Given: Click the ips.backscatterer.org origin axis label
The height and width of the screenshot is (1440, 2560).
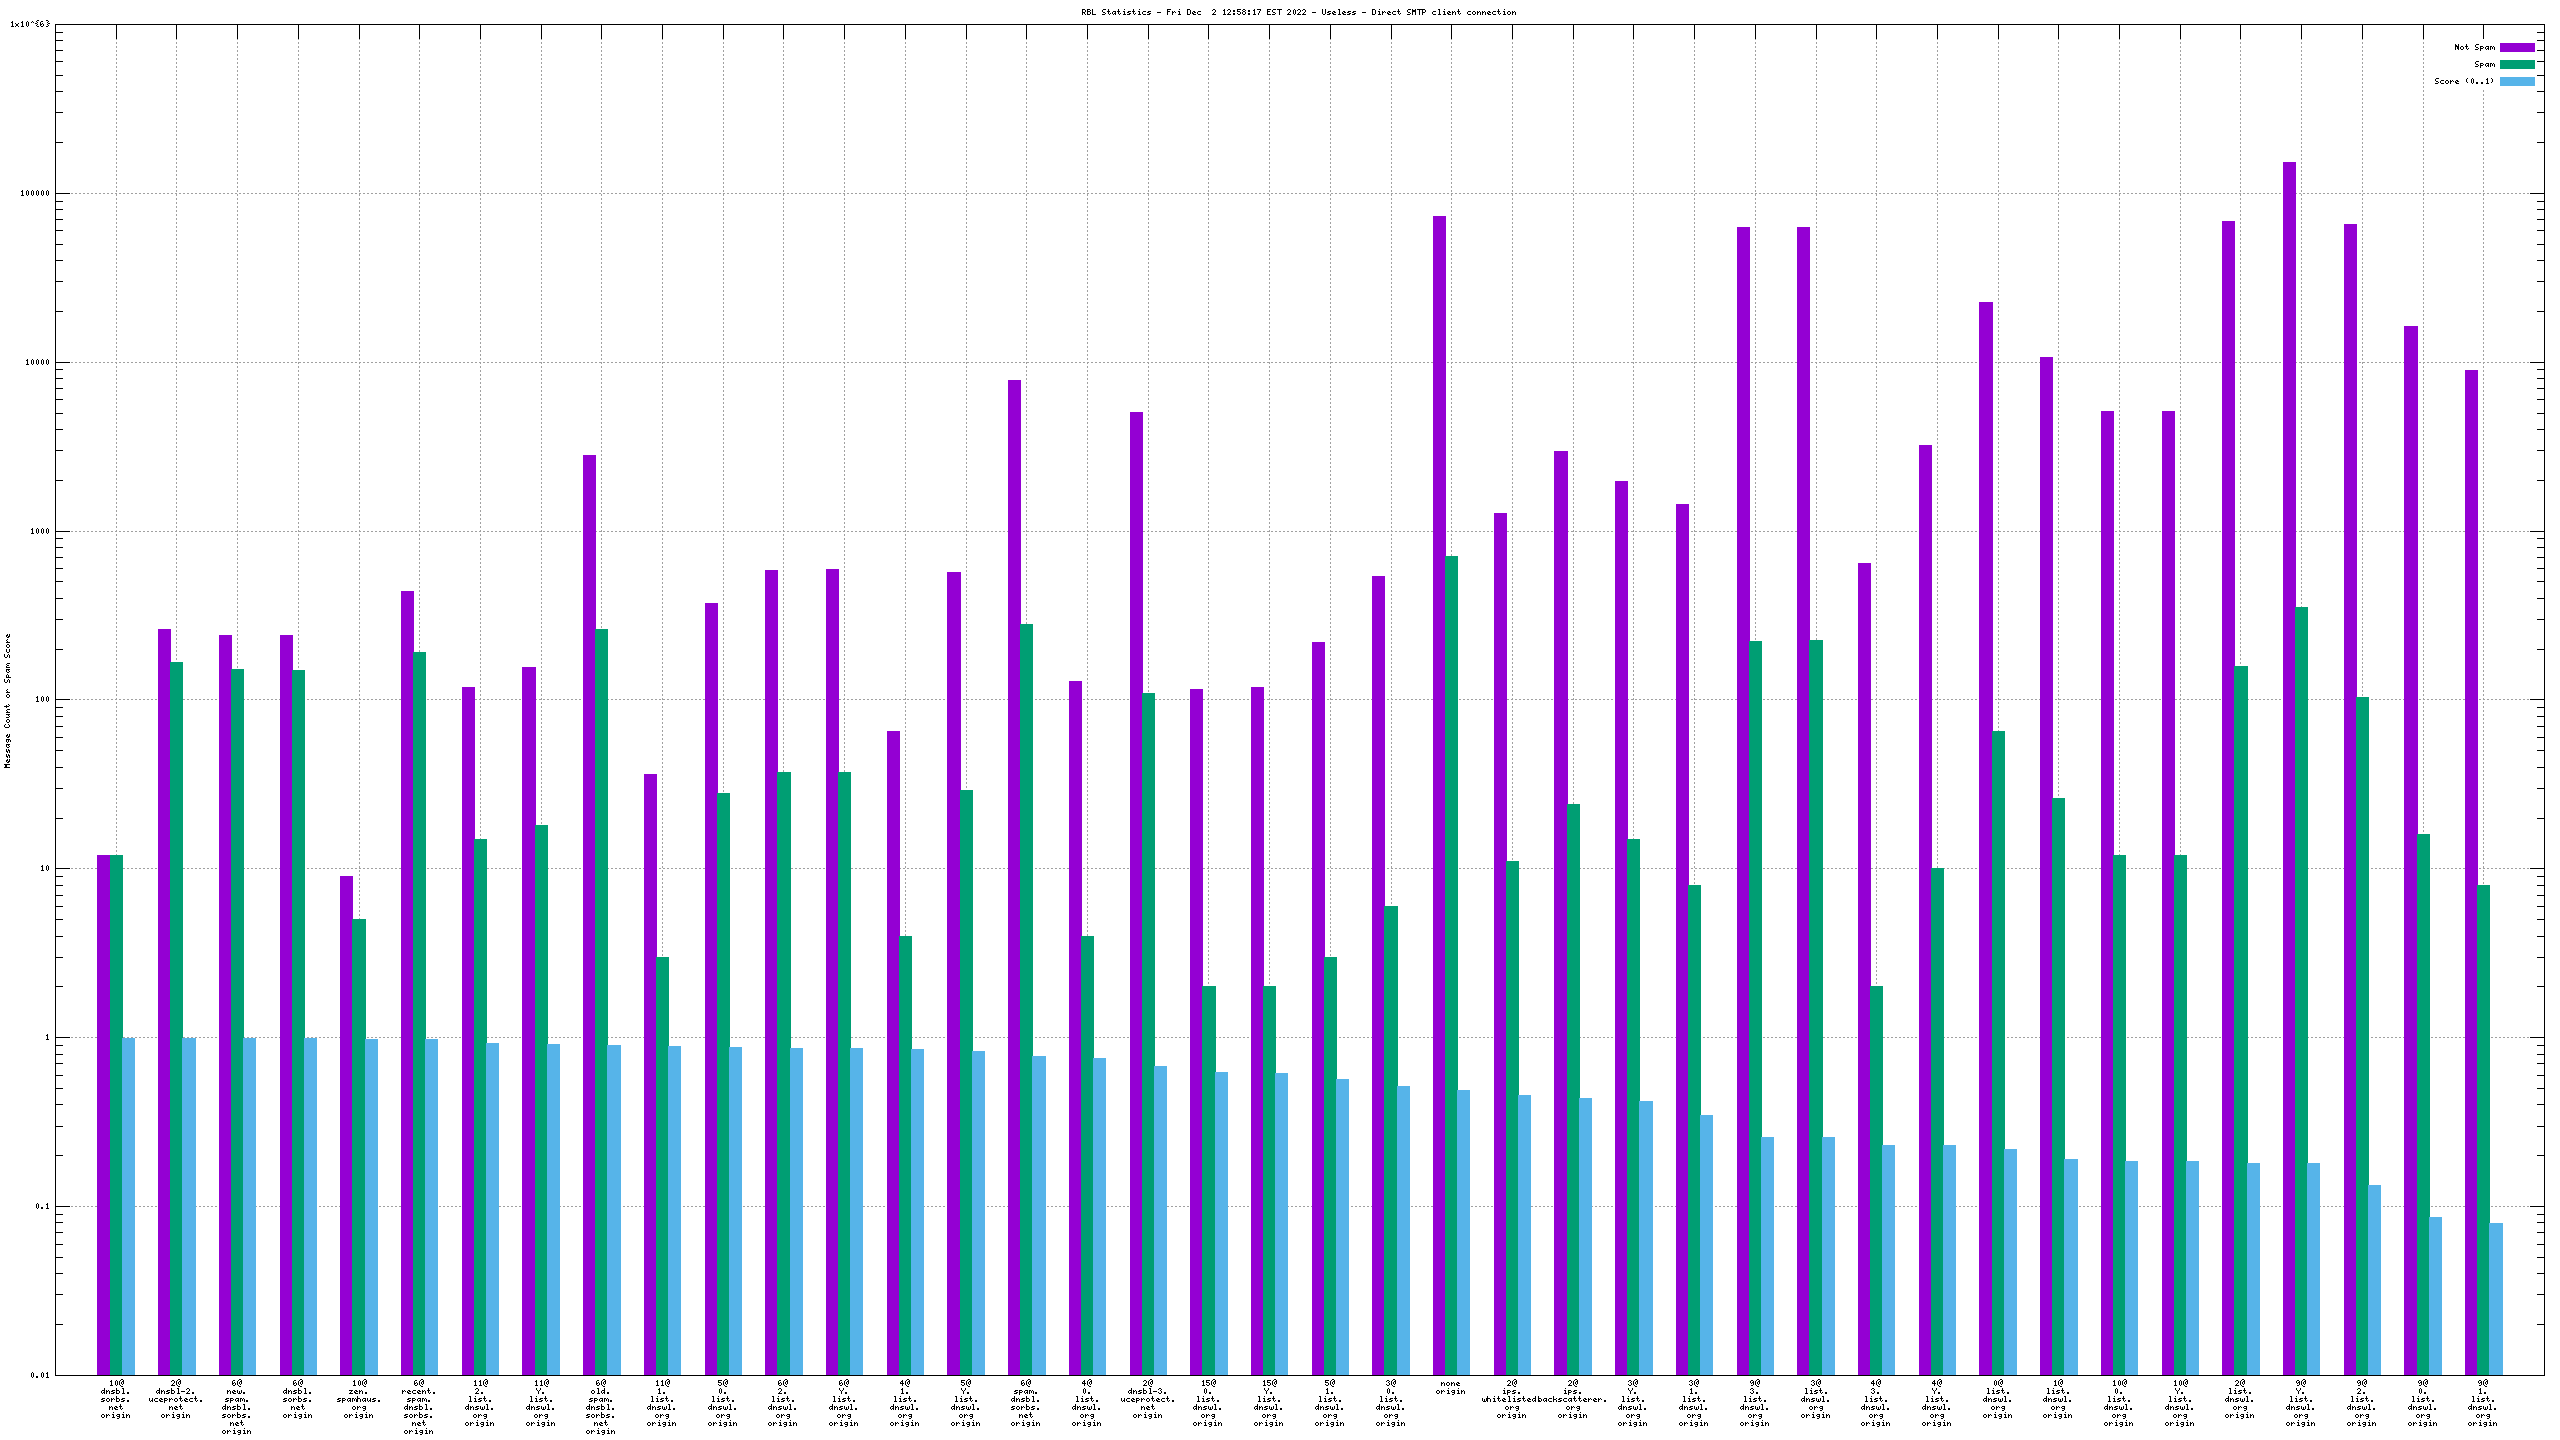Looking at the screenshot, I should pos(1572,1399).
